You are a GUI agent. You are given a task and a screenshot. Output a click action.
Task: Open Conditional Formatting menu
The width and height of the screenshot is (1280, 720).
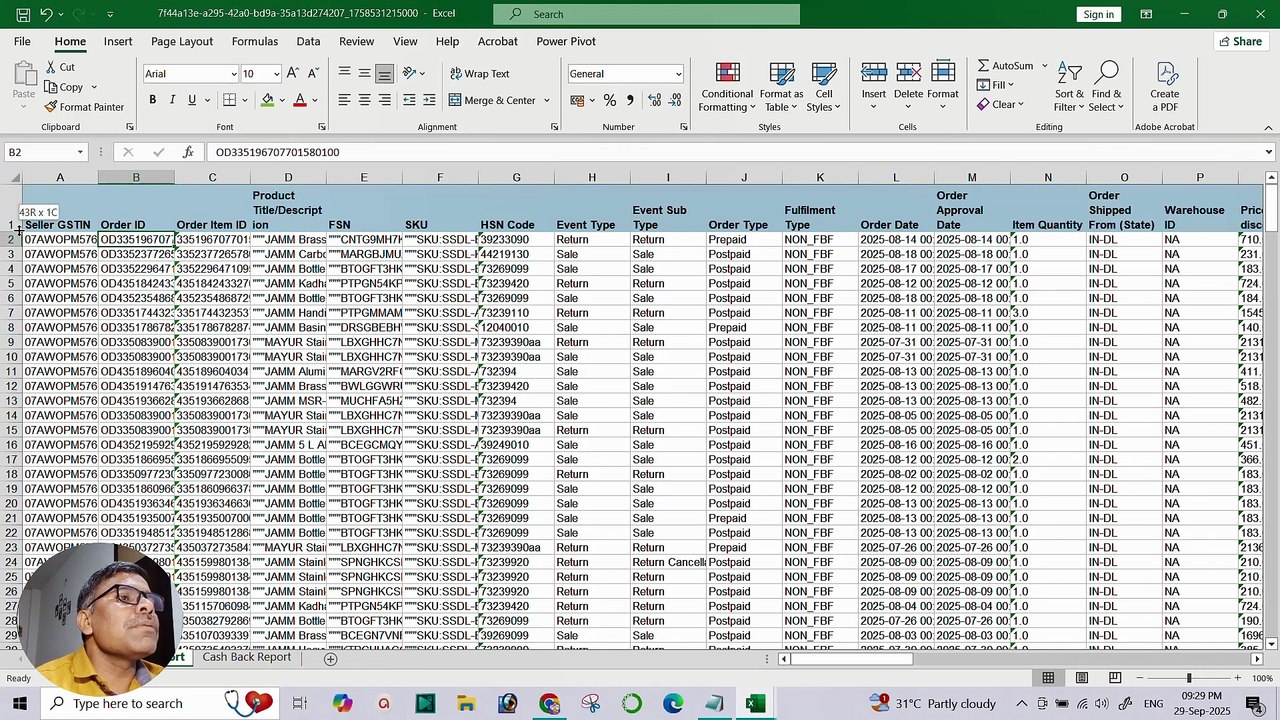tap(727, 87)
